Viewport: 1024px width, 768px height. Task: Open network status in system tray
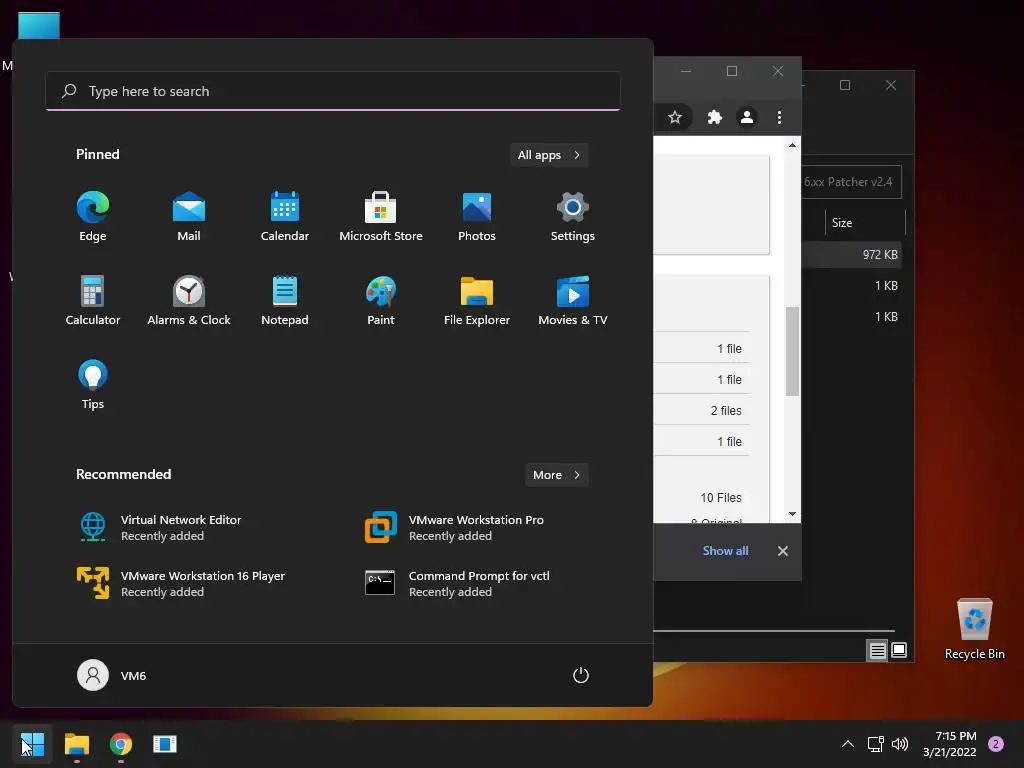tap(875, 744)
